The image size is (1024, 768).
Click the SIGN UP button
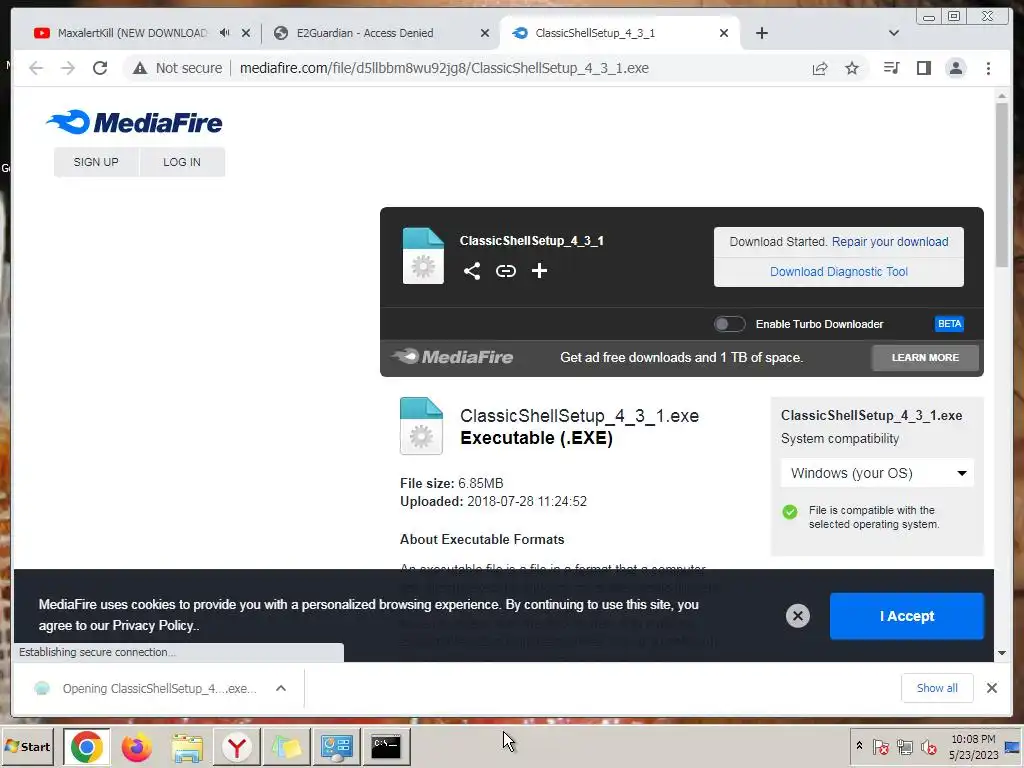click(x=96, y=162)
